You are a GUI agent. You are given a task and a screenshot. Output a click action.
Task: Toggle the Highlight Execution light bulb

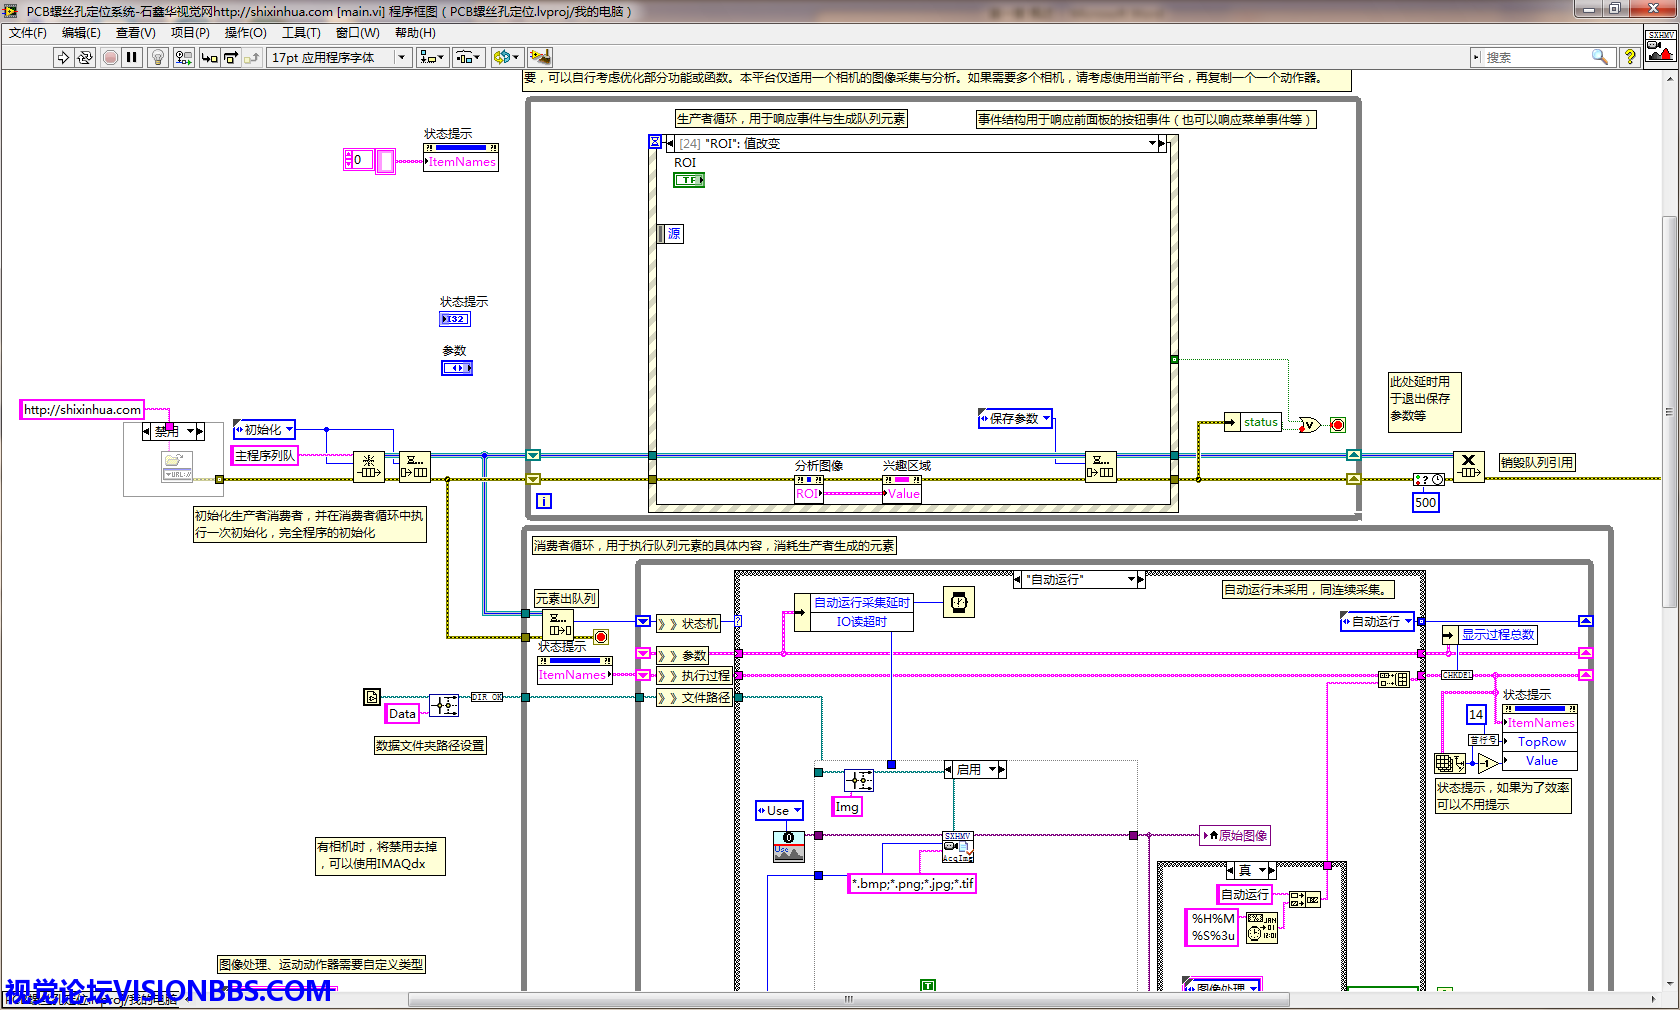click(x=158, y=58)
